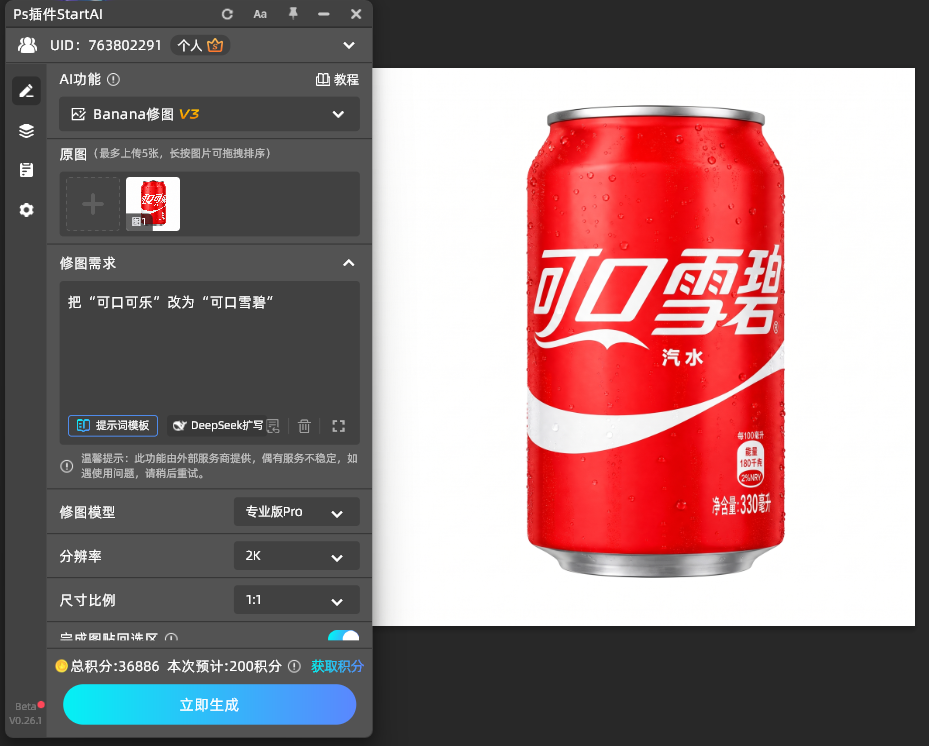Click the UID: 763802291 text

105,45
